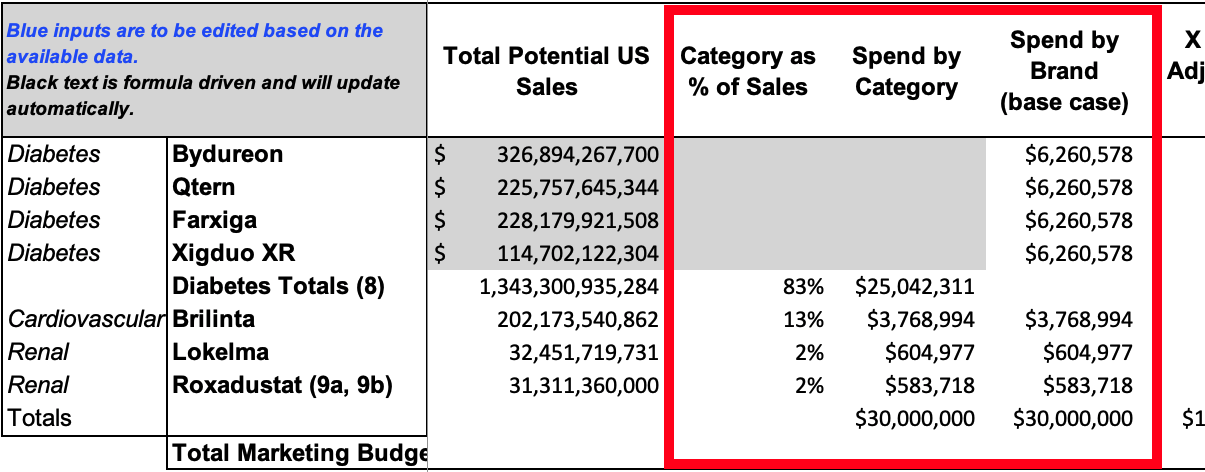Click the Brilinta brand cell

[x=296, y=319]
